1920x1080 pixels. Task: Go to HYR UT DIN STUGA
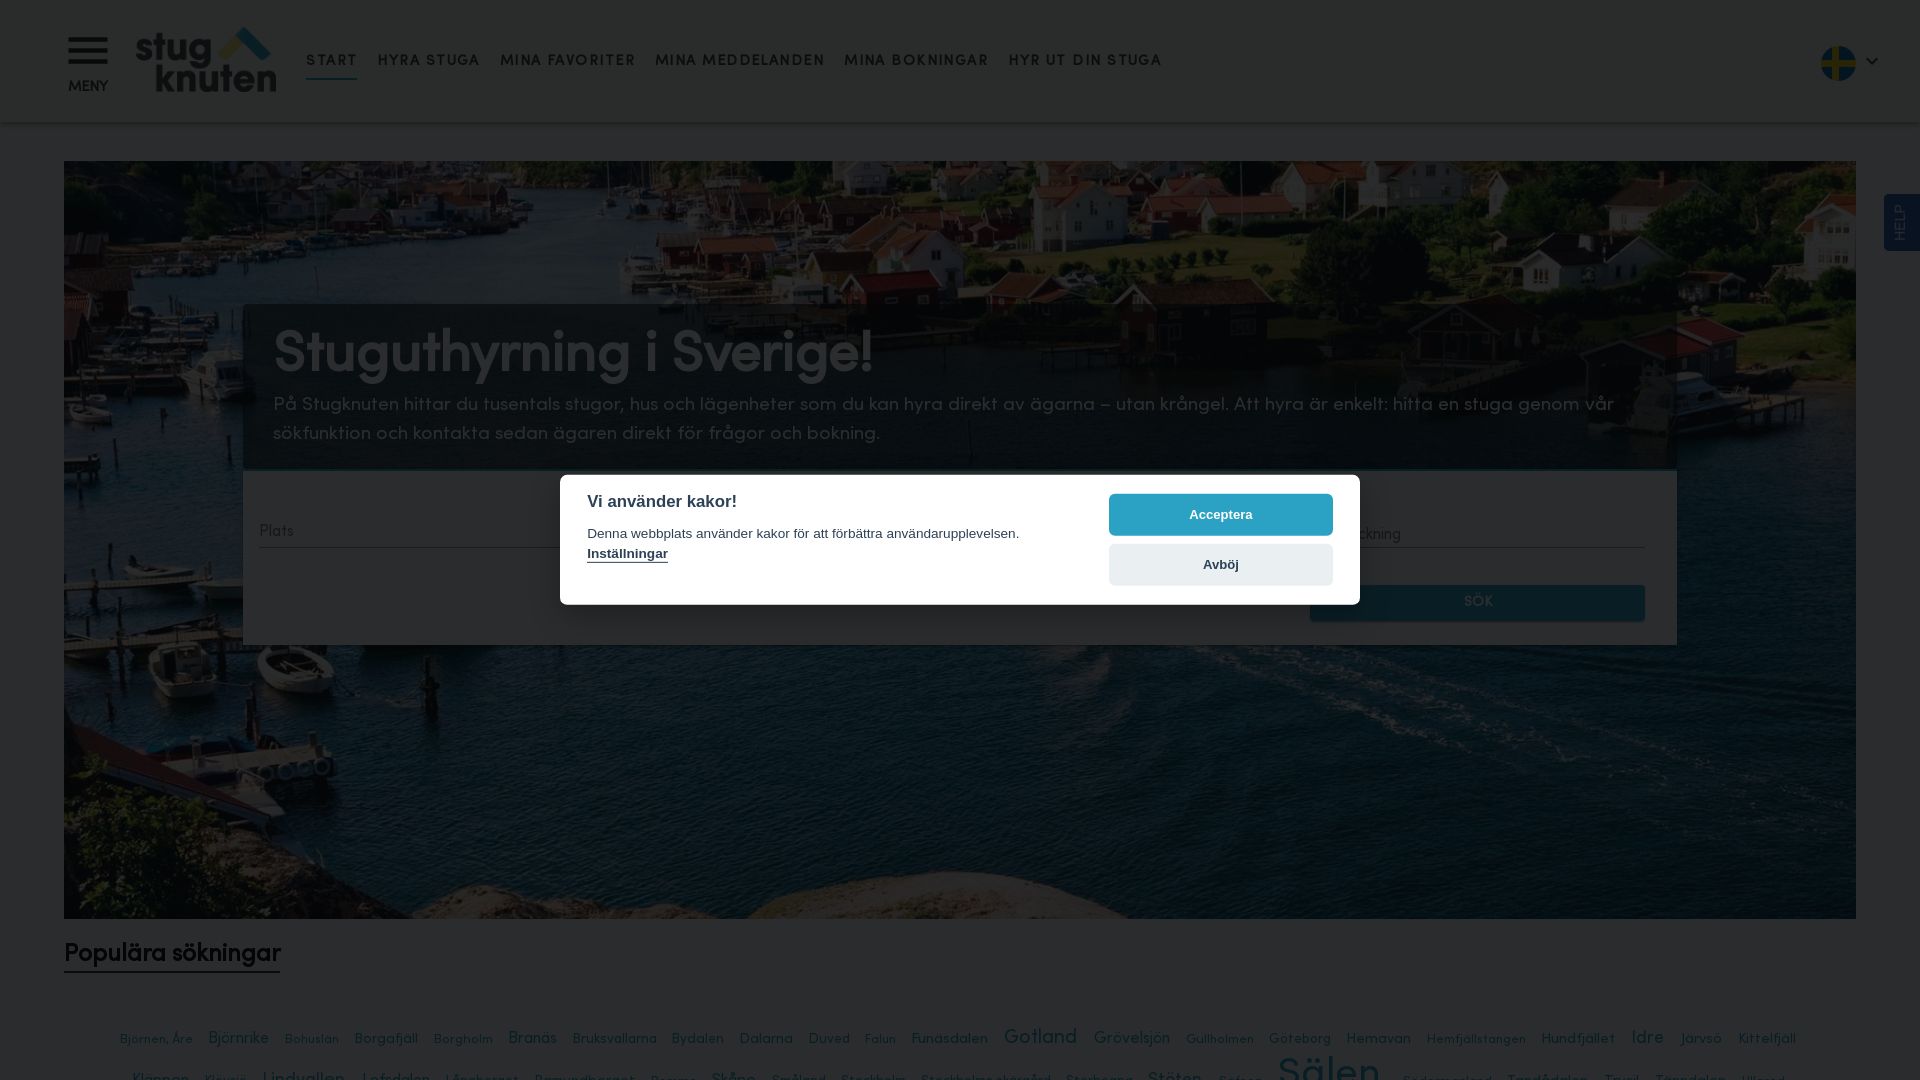1085,61
